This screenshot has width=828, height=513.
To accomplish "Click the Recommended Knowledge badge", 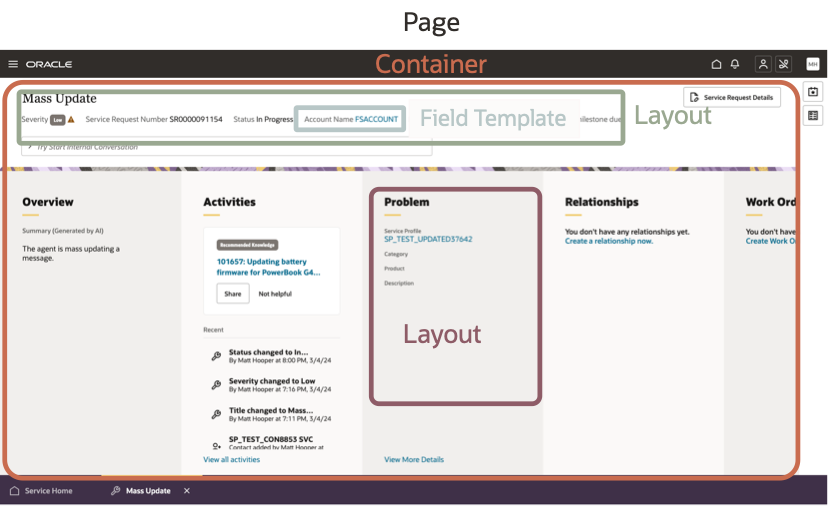I will [247, 245].
